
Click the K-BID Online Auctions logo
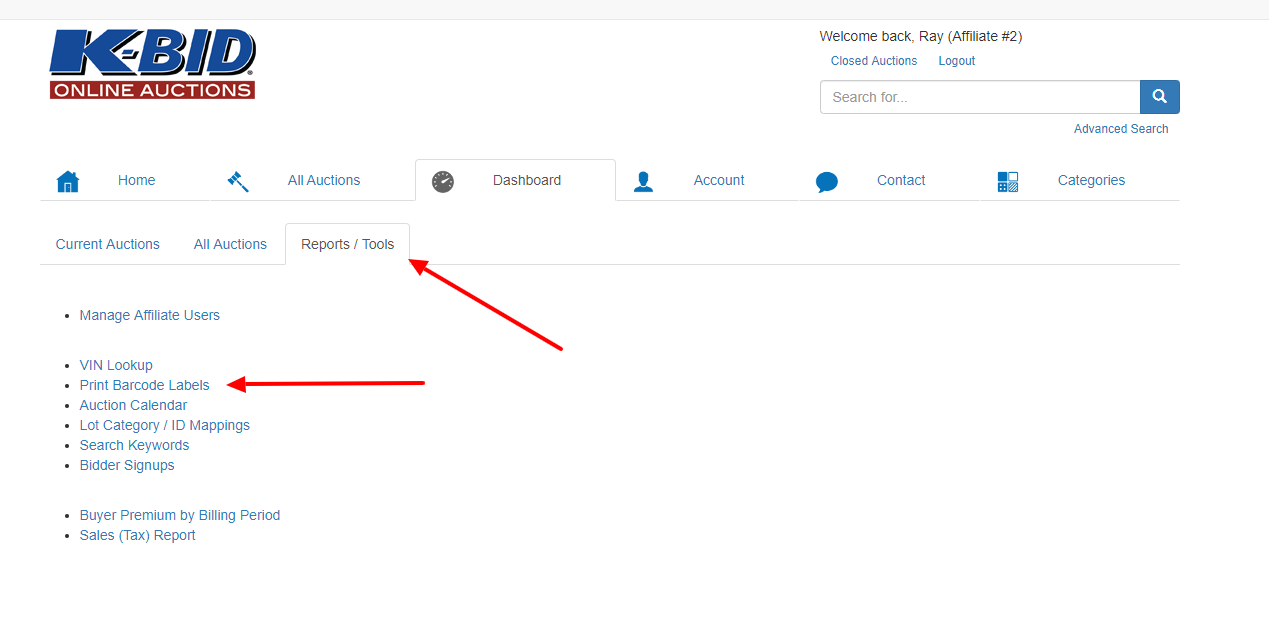152,64
